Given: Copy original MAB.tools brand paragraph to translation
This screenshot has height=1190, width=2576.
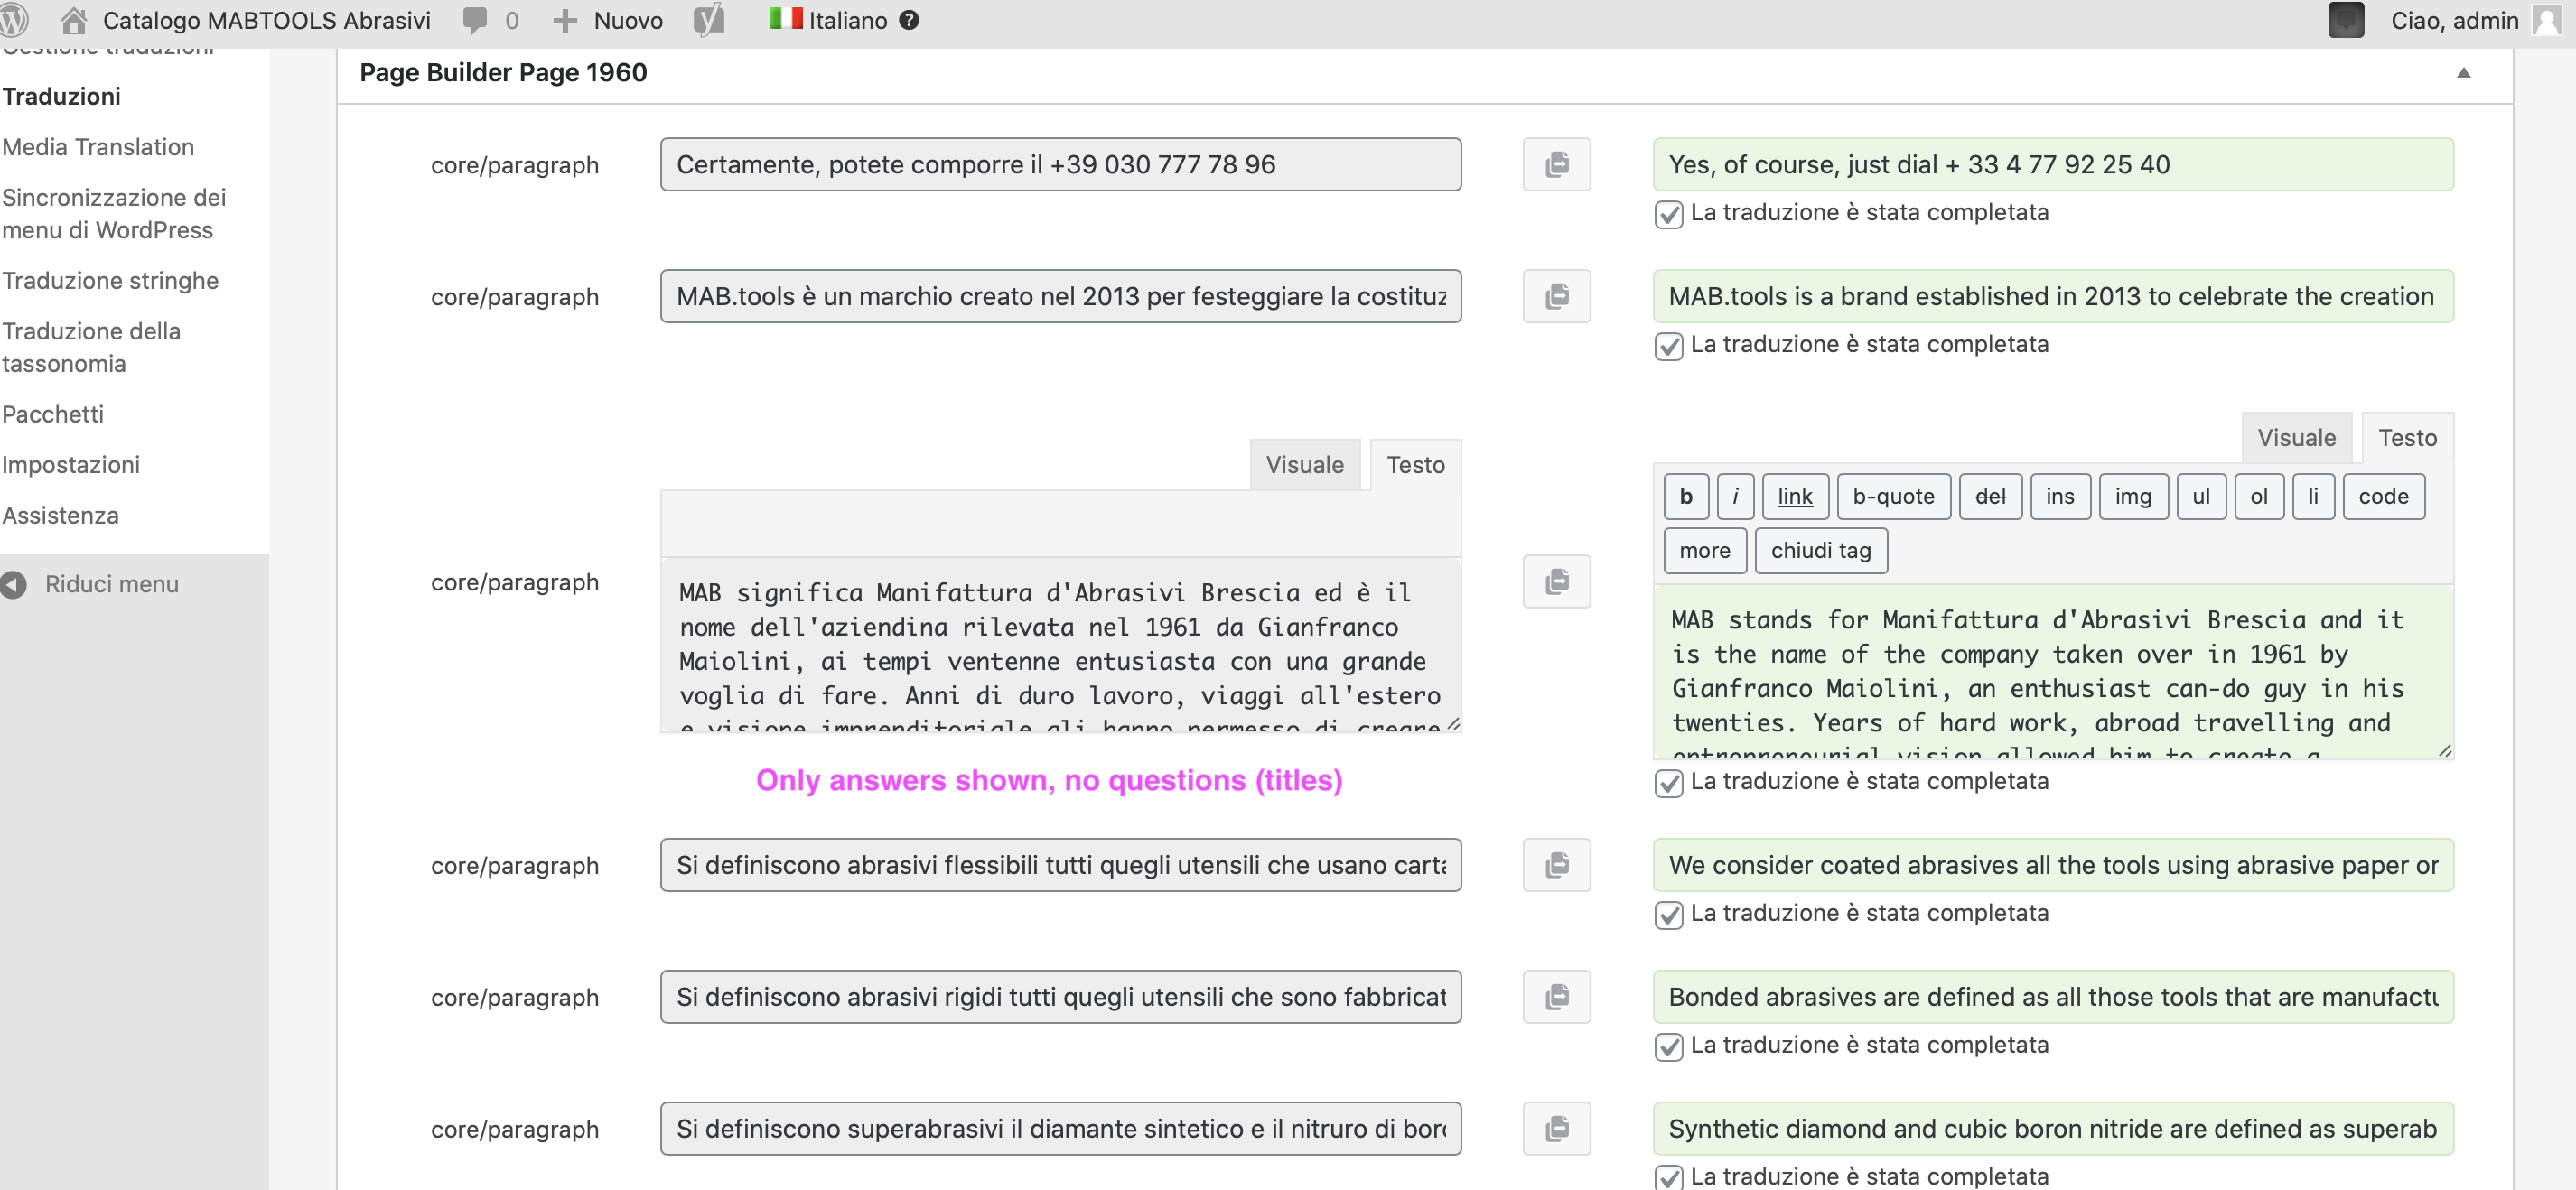Looking at the screenshot, I should click(x=1556, y=296).
